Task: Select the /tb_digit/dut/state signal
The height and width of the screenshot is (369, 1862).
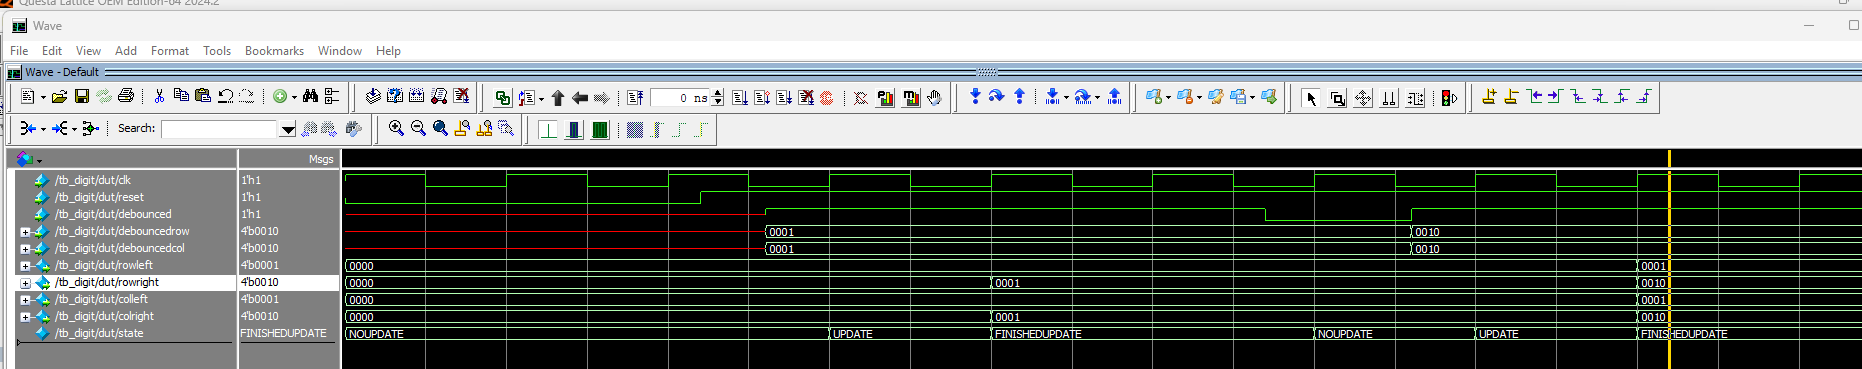Action: point(99,333)
